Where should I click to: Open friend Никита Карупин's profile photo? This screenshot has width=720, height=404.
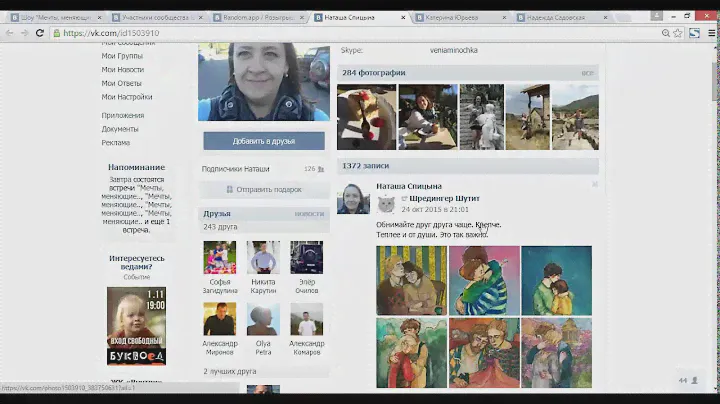point(263,257)
